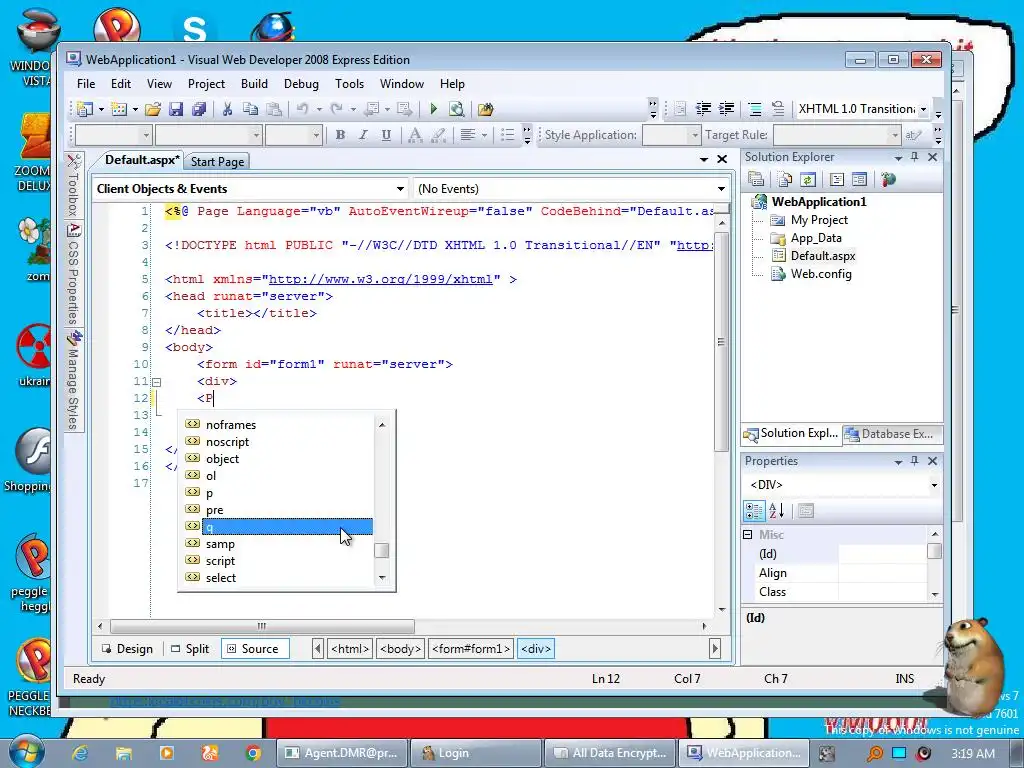Image resolution: width=1024 pixels, height=768 pixels.
Task: Click View Designer icon in Solution Explorer
Action: pos(859,179)
